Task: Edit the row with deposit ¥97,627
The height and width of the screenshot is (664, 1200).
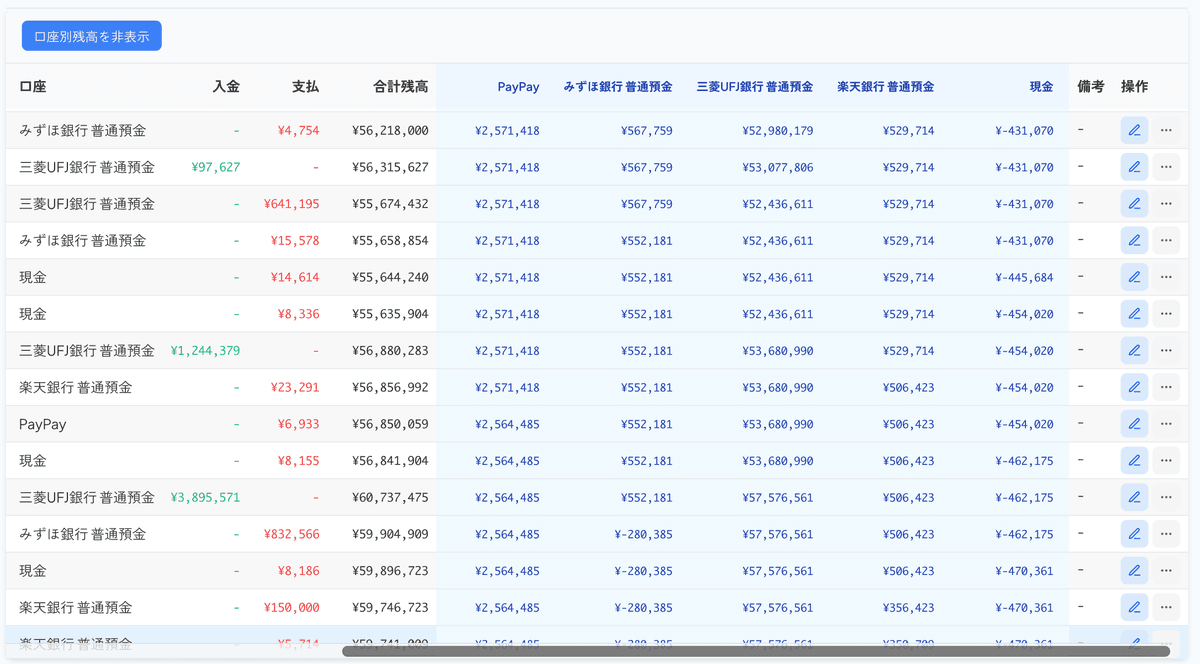Action: tap(1134, 167)
